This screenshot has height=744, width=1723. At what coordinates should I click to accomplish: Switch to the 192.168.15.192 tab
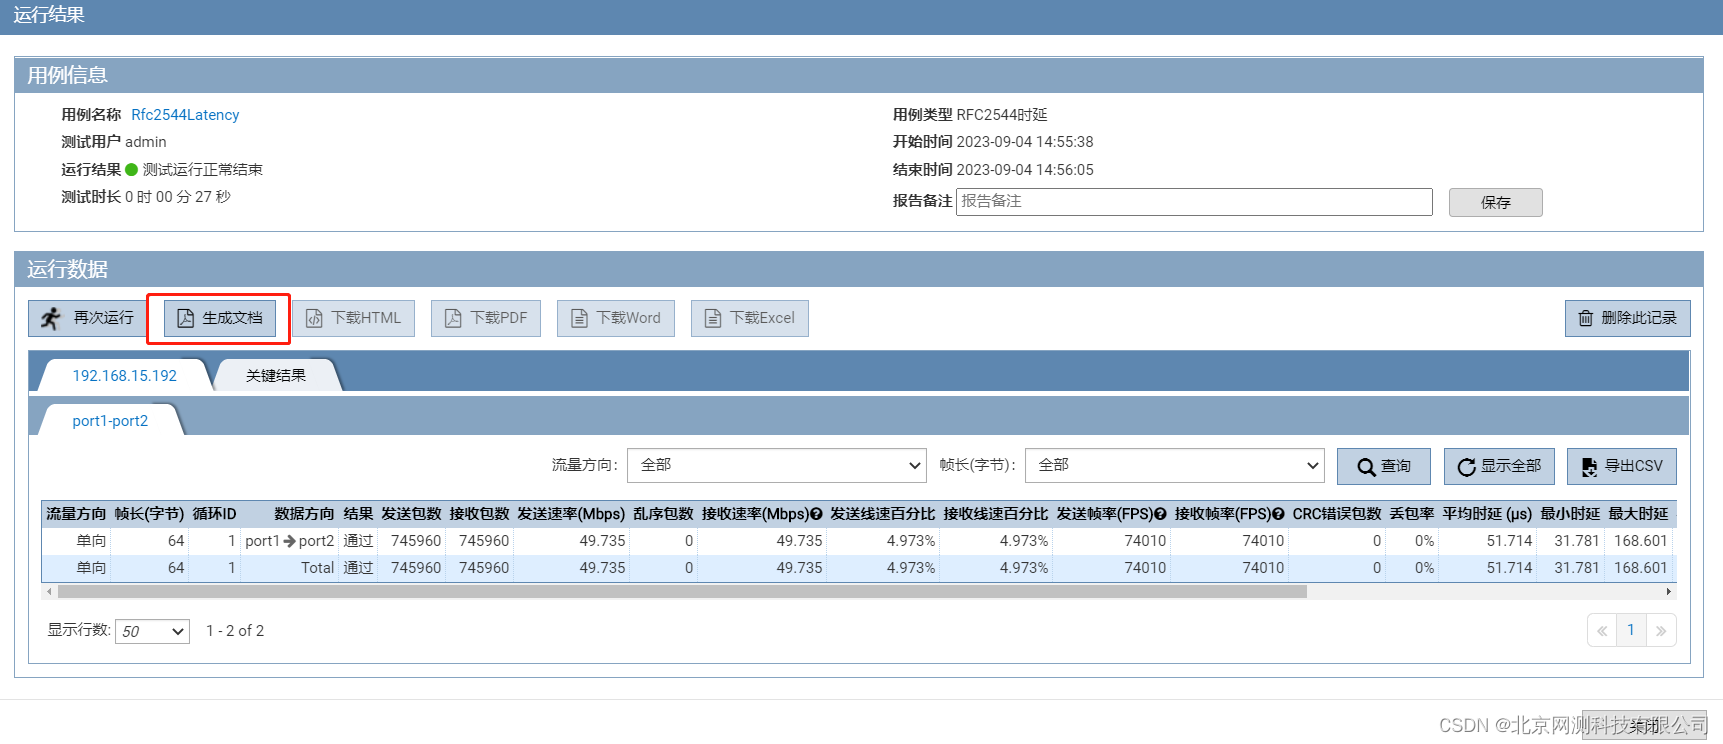[124, 375]
